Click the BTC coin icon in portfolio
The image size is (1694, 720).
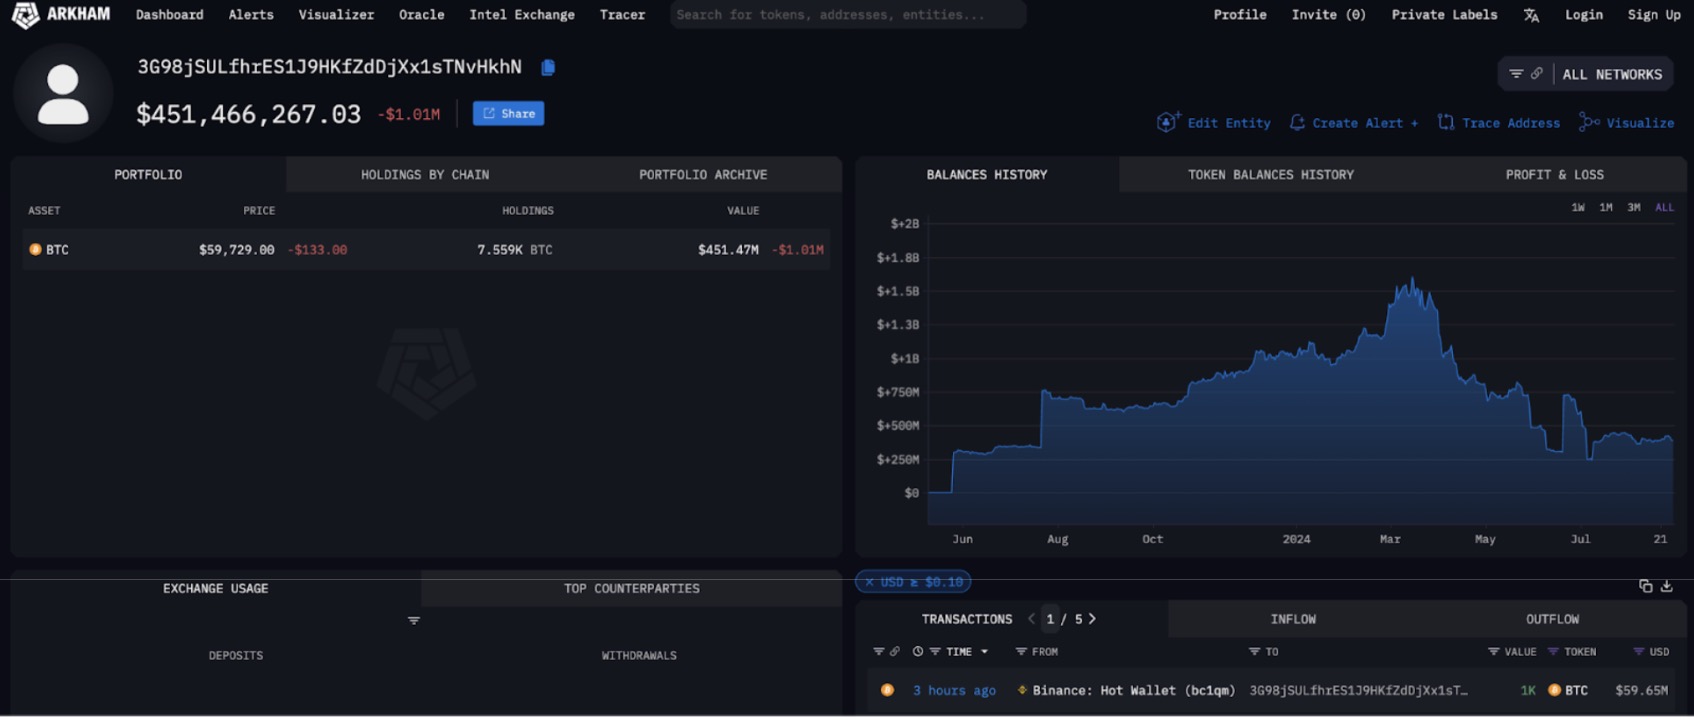point(35,249)
